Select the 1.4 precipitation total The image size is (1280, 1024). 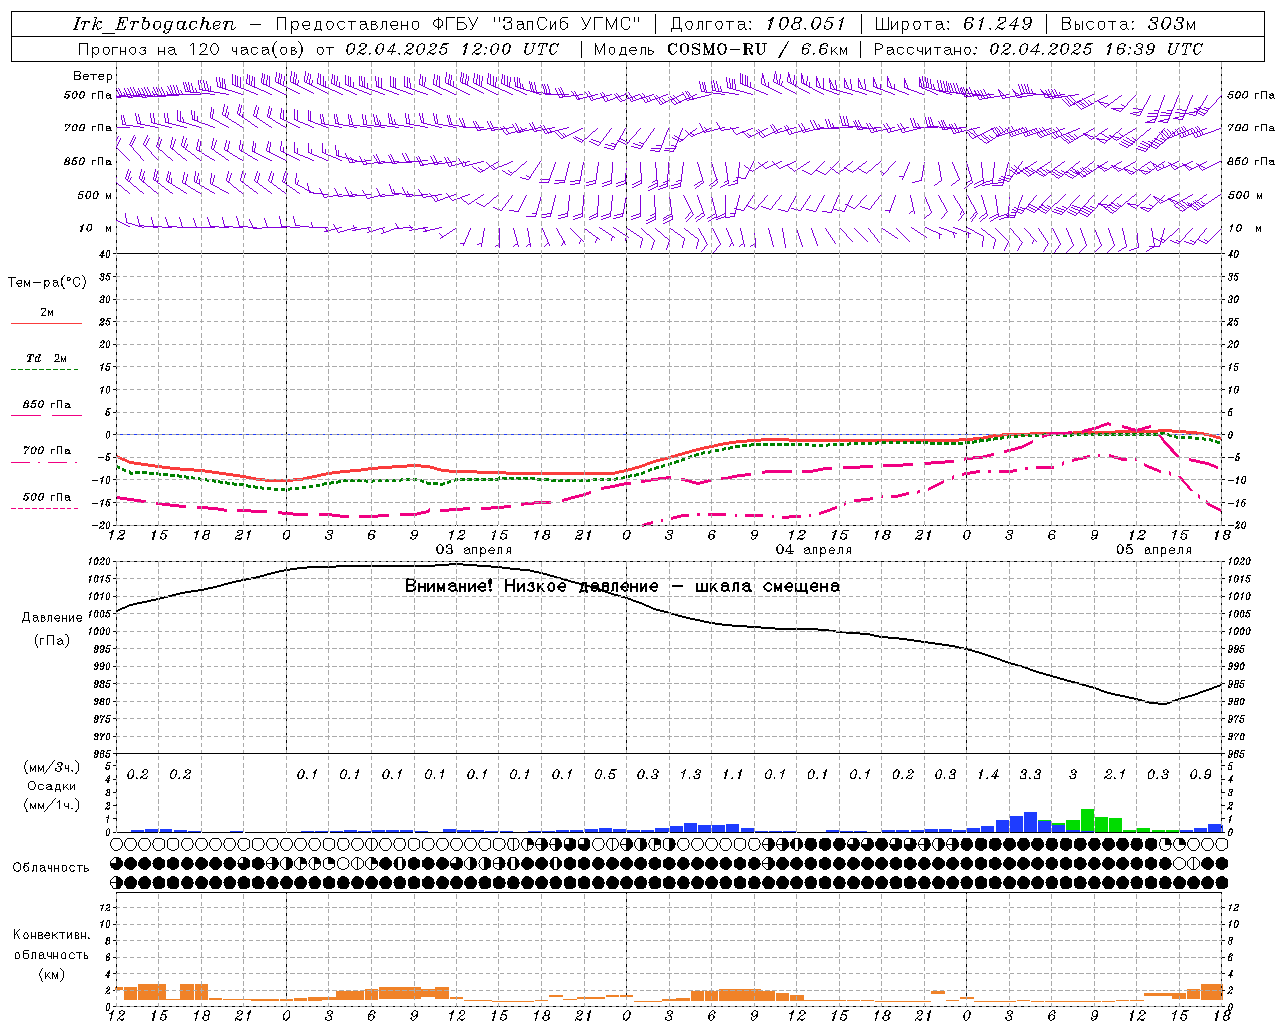point(988,775)
